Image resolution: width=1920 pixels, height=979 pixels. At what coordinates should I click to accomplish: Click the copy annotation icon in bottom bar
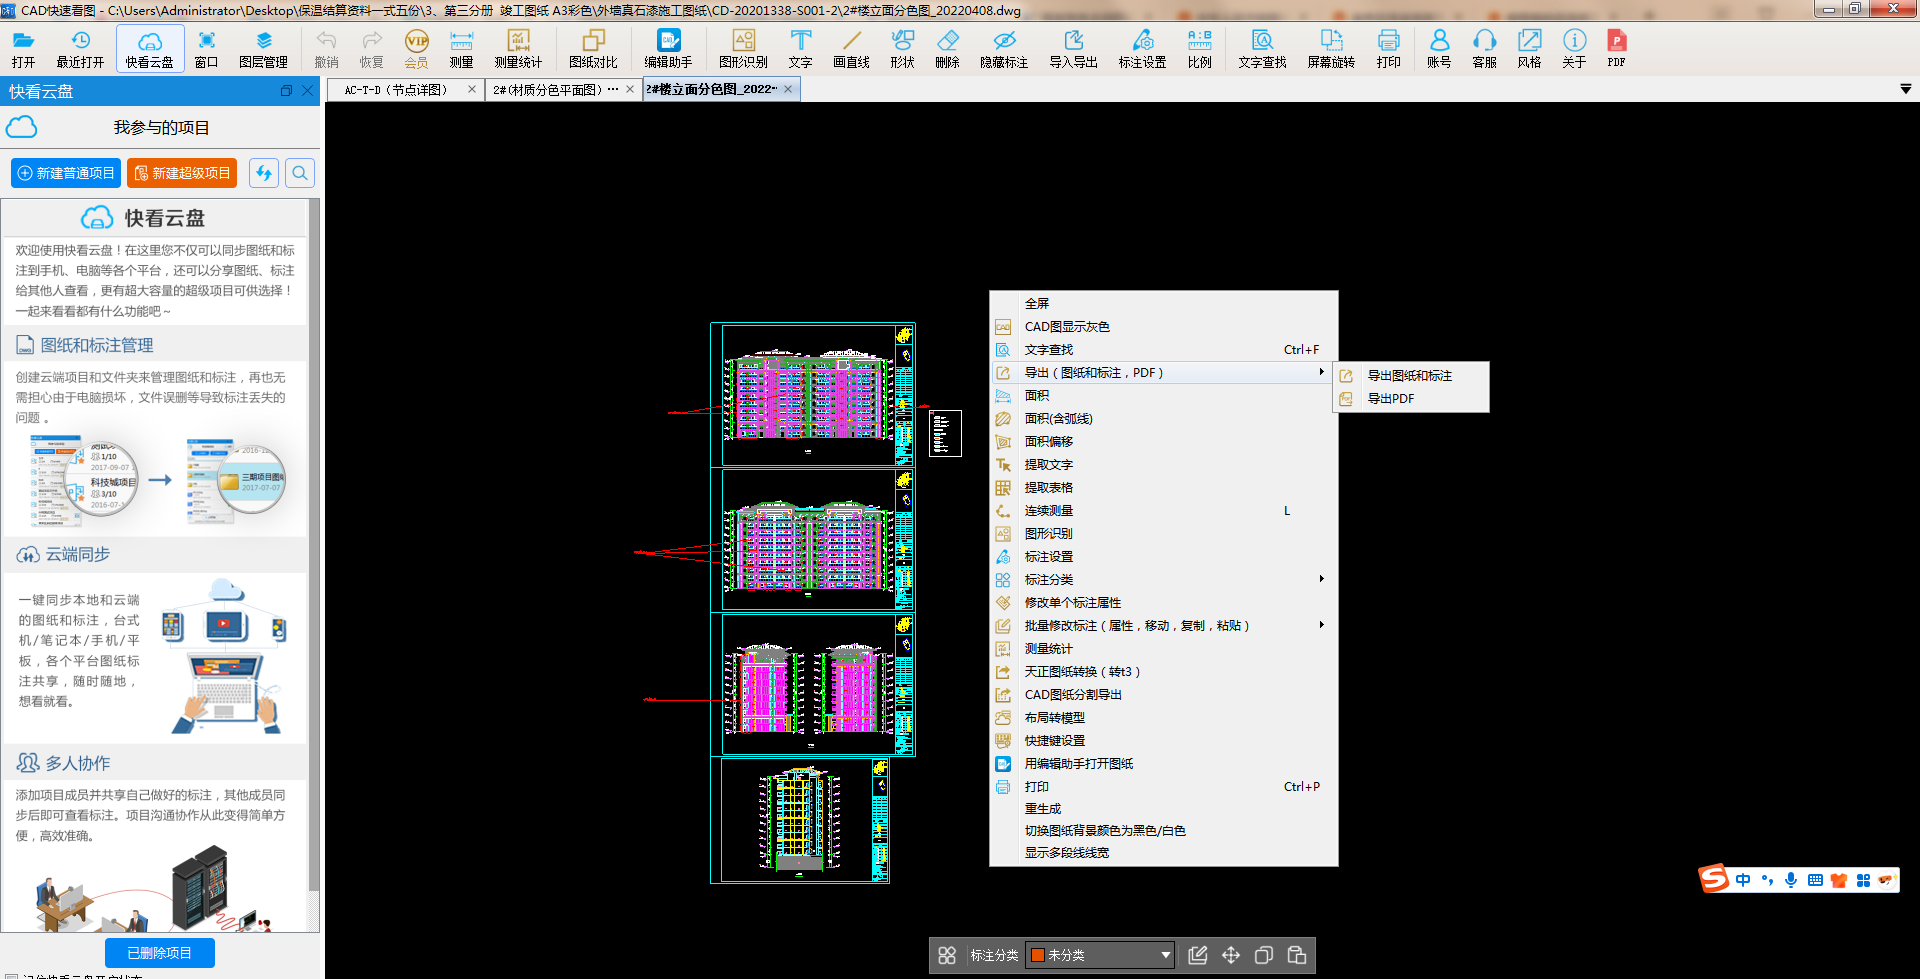(1263, 955)
